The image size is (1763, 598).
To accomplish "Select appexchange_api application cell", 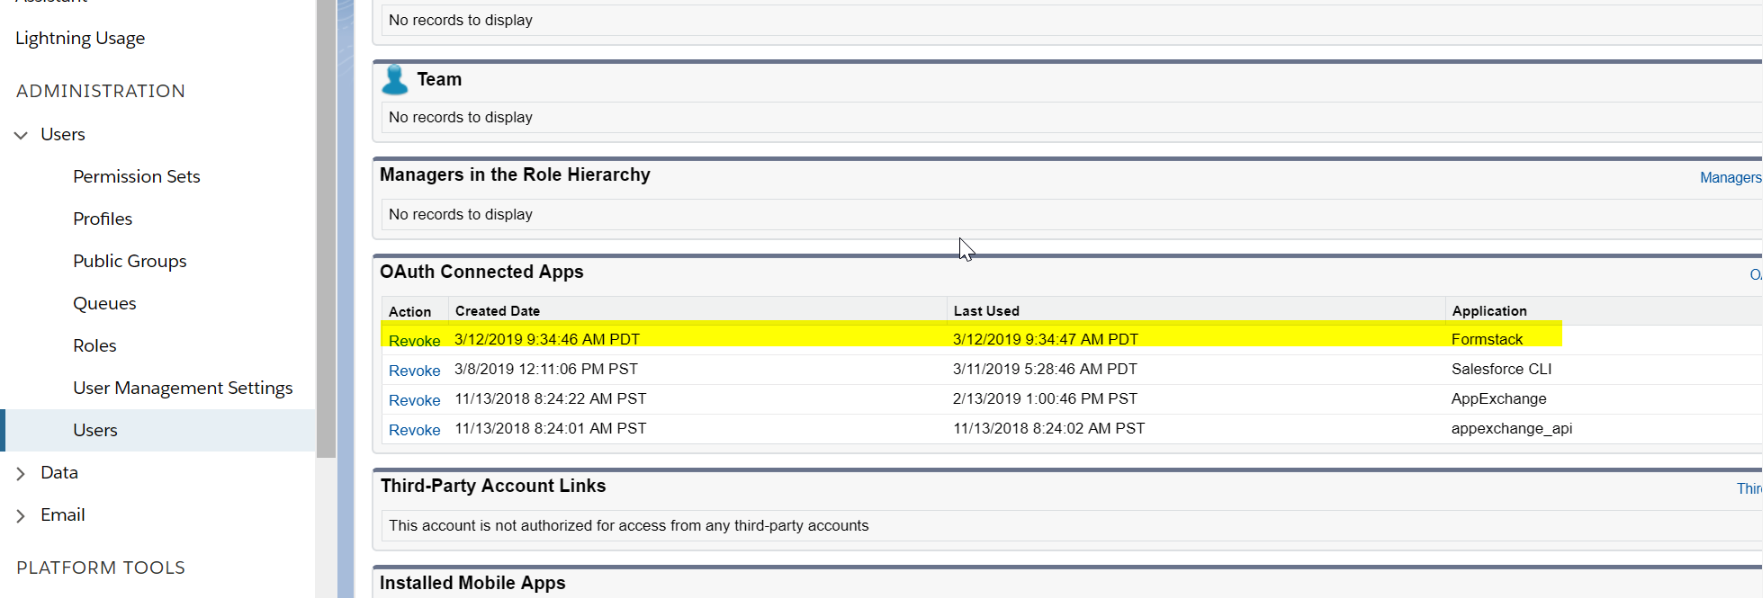I will pos(1512,429).
